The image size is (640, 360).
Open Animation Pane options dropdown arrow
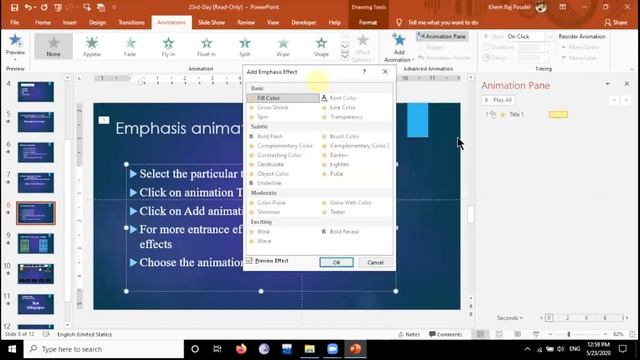pyautogui.click(x=607, y=84)
